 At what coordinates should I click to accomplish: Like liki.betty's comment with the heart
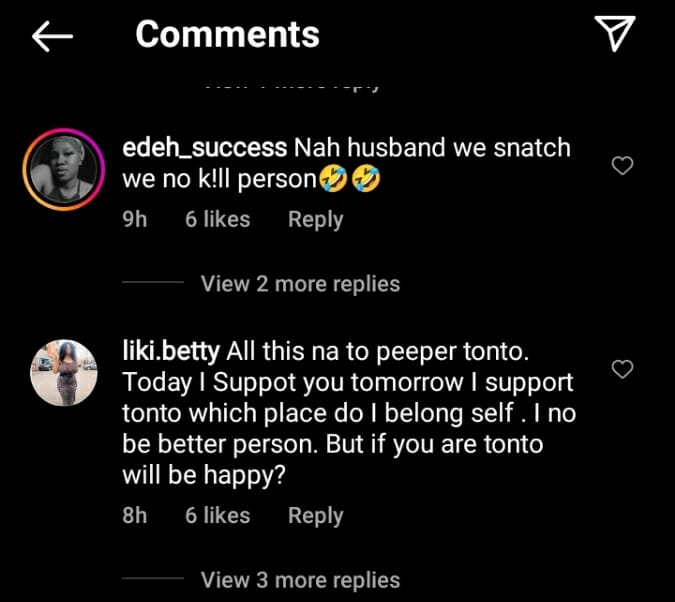click(x=622, y=370)
